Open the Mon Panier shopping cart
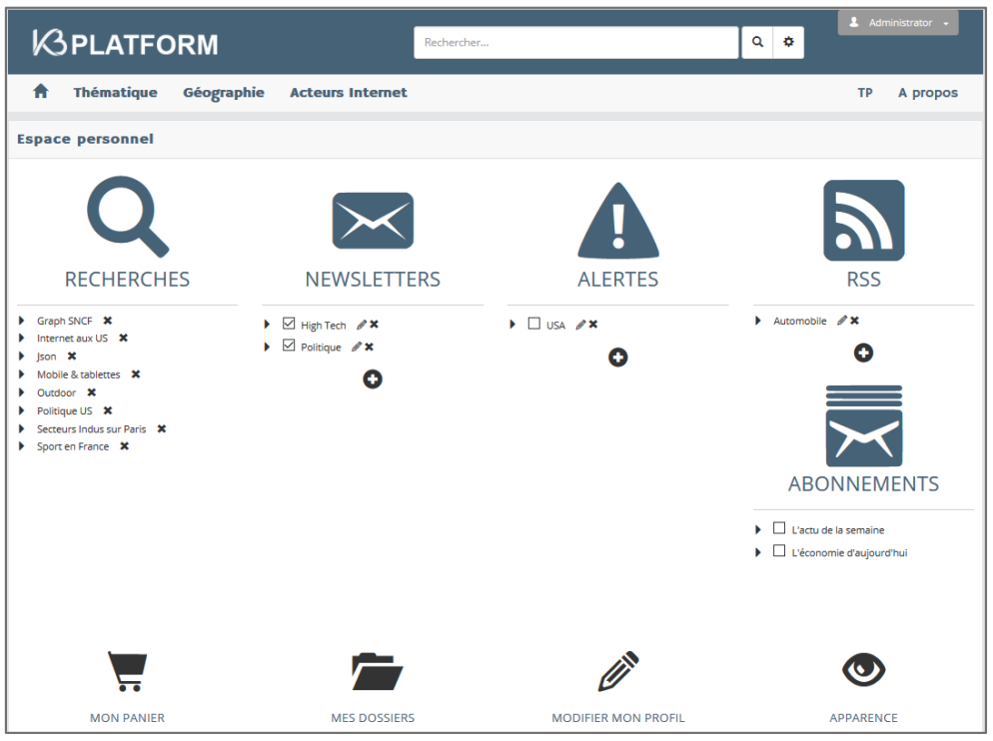Screen dimensions: 993x741 [127, 671]
